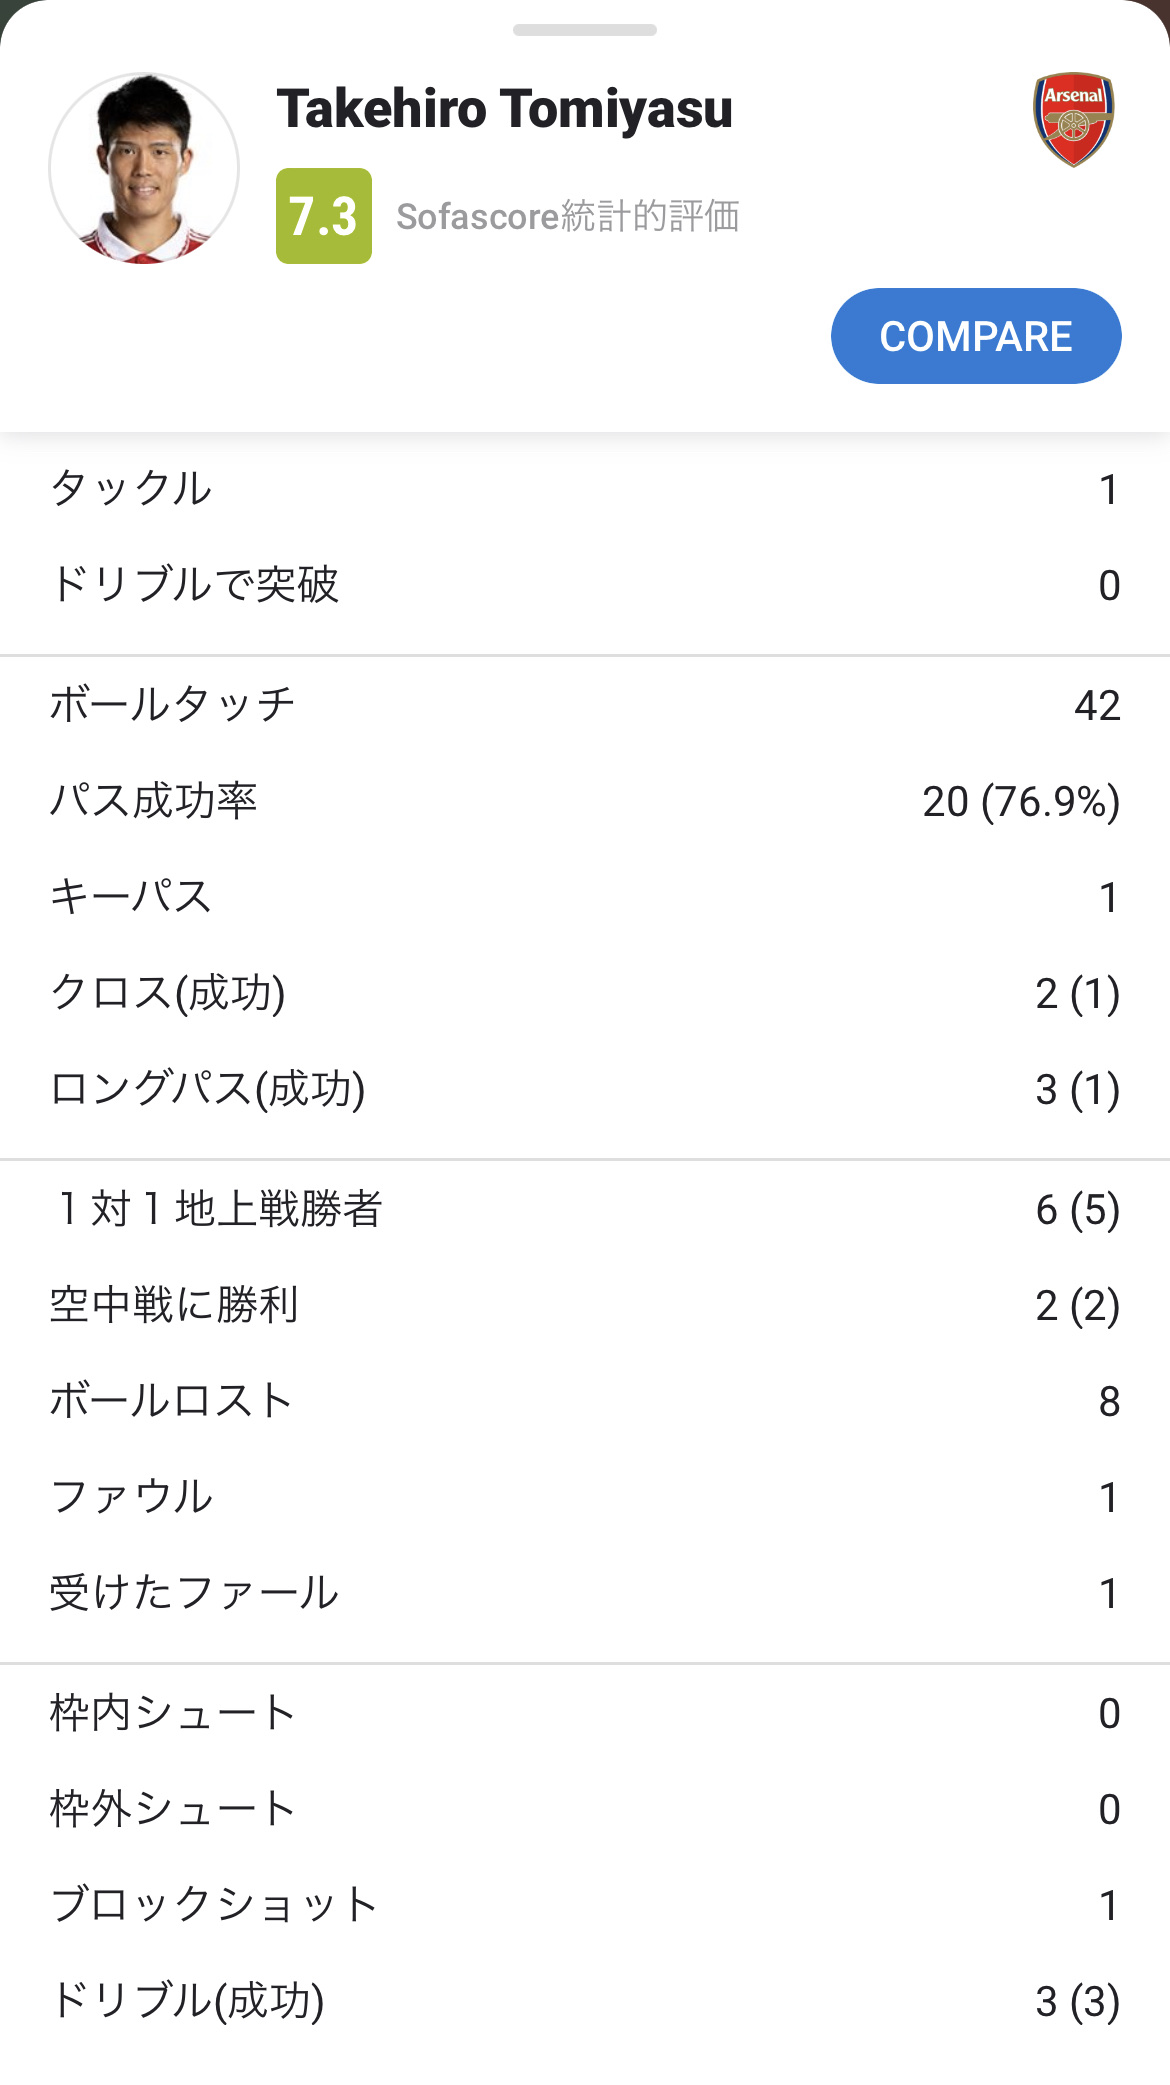
Task: Tap the player profile photo
Action: (x=144, y=168)
